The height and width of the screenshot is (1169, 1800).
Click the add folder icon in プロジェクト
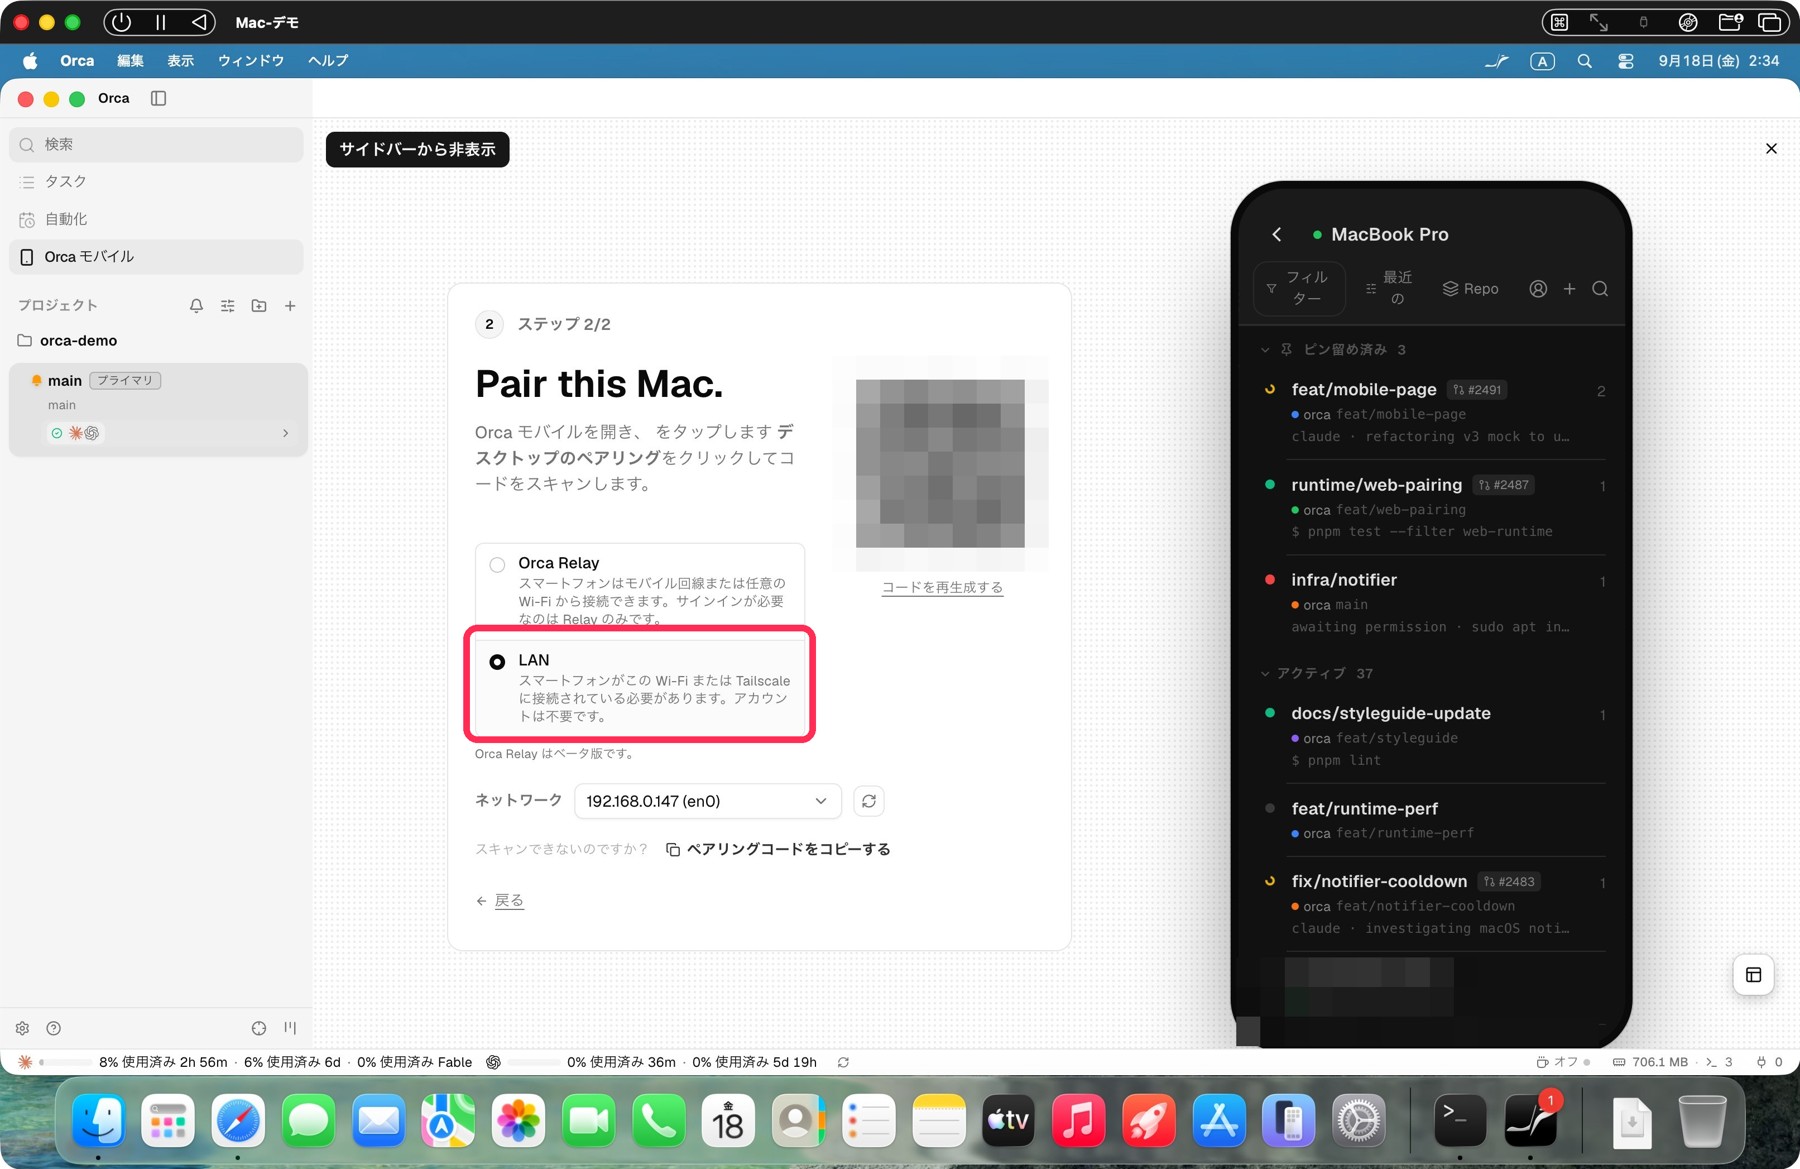(259, 306)
